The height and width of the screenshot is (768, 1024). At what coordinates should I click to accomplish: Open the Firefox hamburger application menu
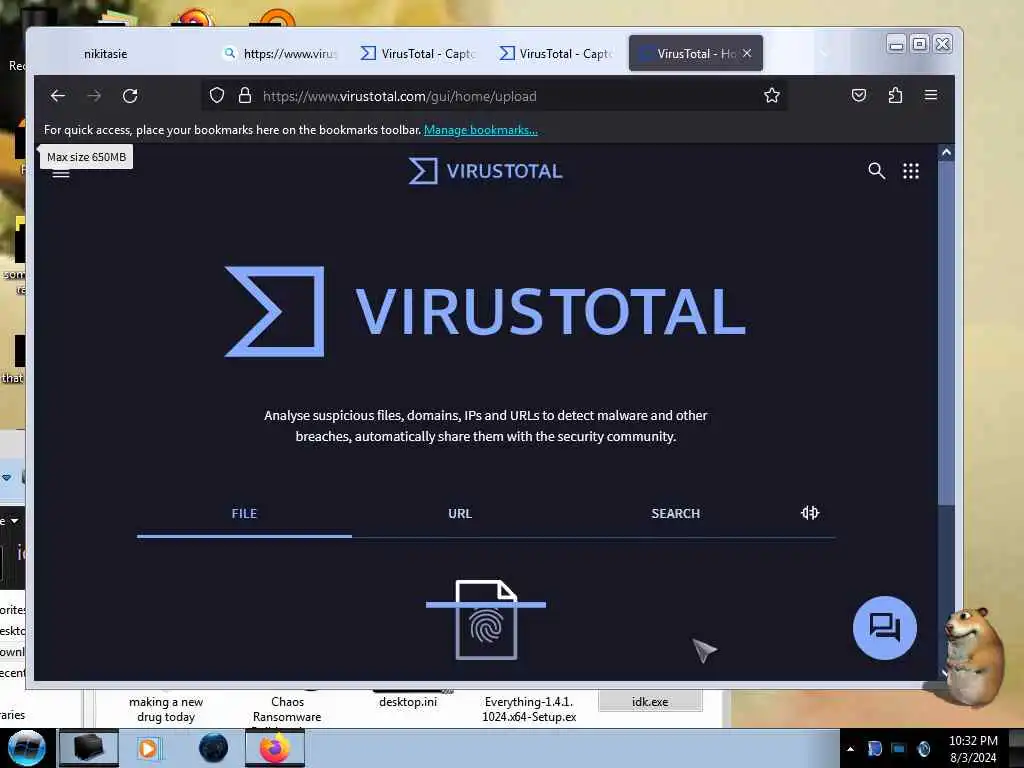[x=931, y=95]
